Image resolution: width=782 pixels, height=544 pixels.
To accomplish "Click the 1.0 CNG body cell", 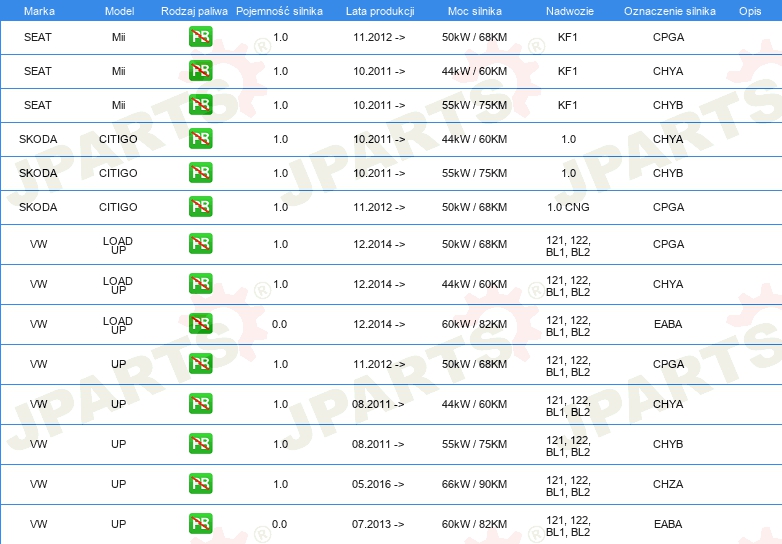I will click(x=568, y=206).
